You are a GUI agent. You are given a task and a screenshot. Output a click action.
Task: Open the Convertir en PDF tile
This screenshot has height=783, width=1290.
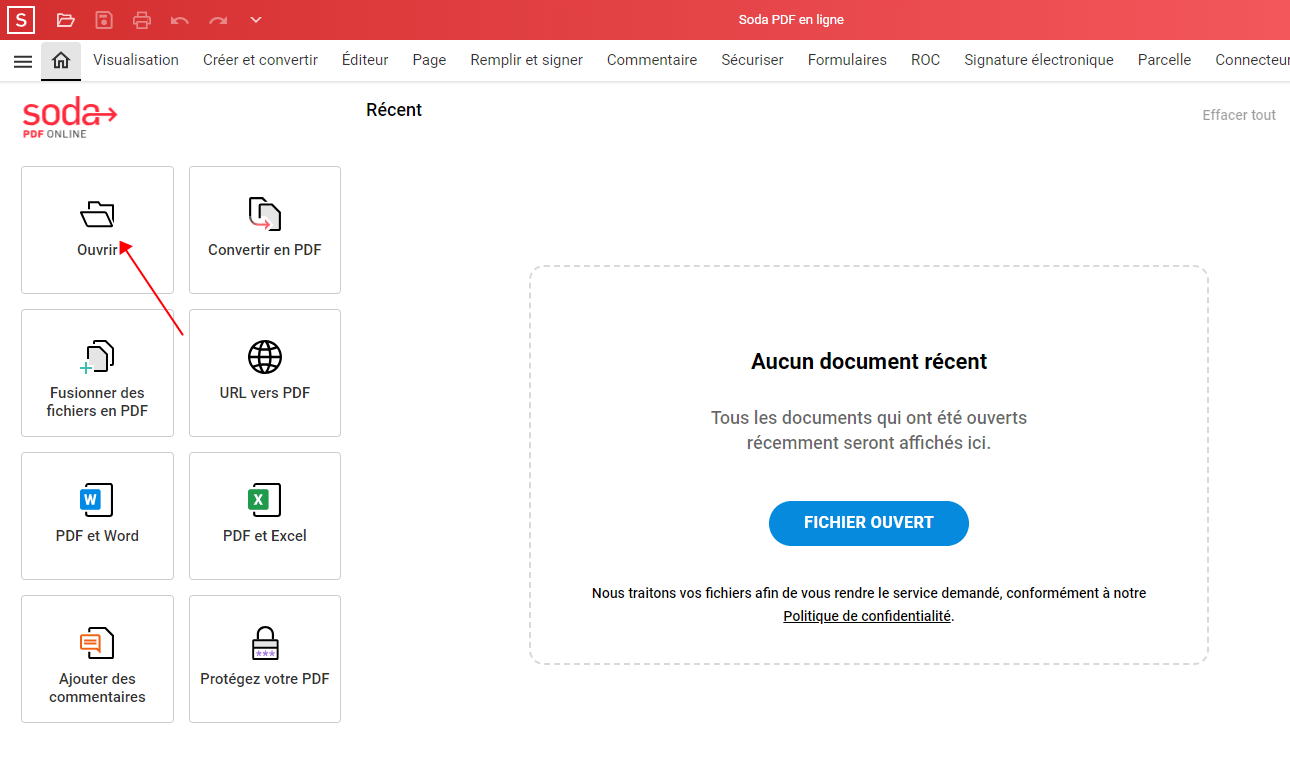point(265,230)
